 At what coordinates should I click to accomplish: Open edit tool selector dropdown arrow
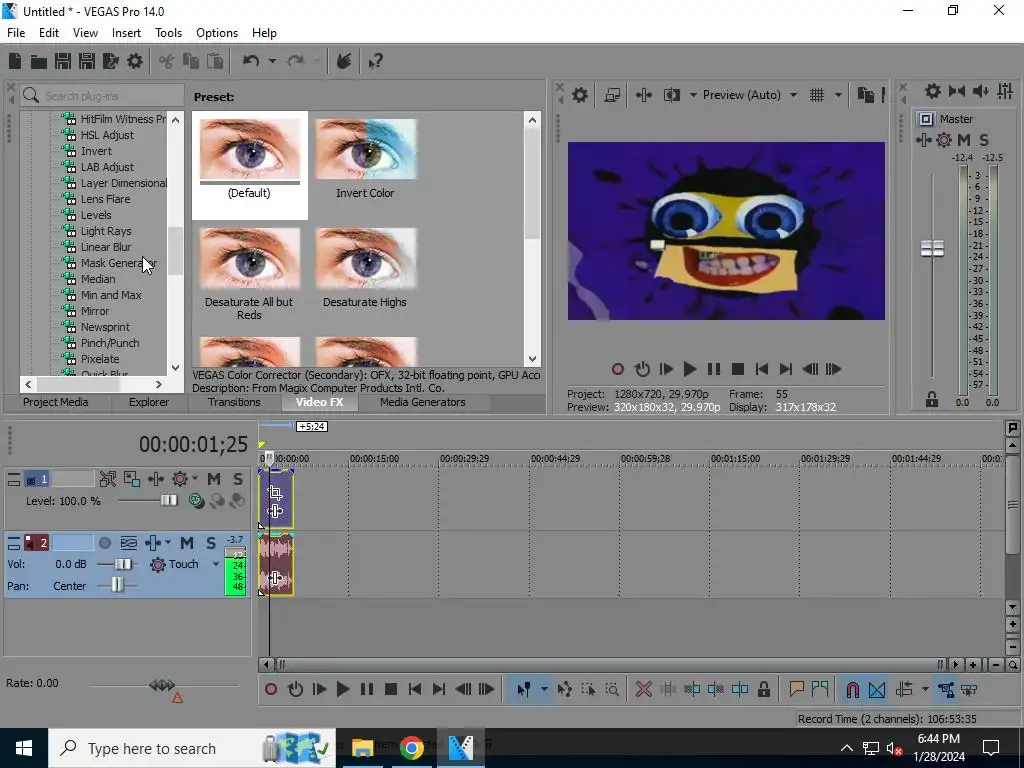tap(543, 690)
